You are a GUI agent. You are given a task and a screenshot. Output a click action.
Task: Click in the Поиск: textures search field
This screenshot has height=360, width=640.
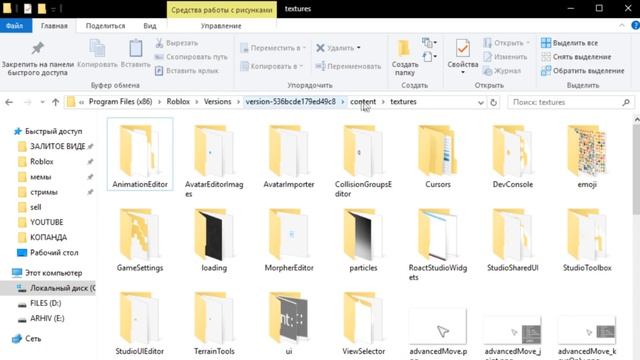click(565, 102)
